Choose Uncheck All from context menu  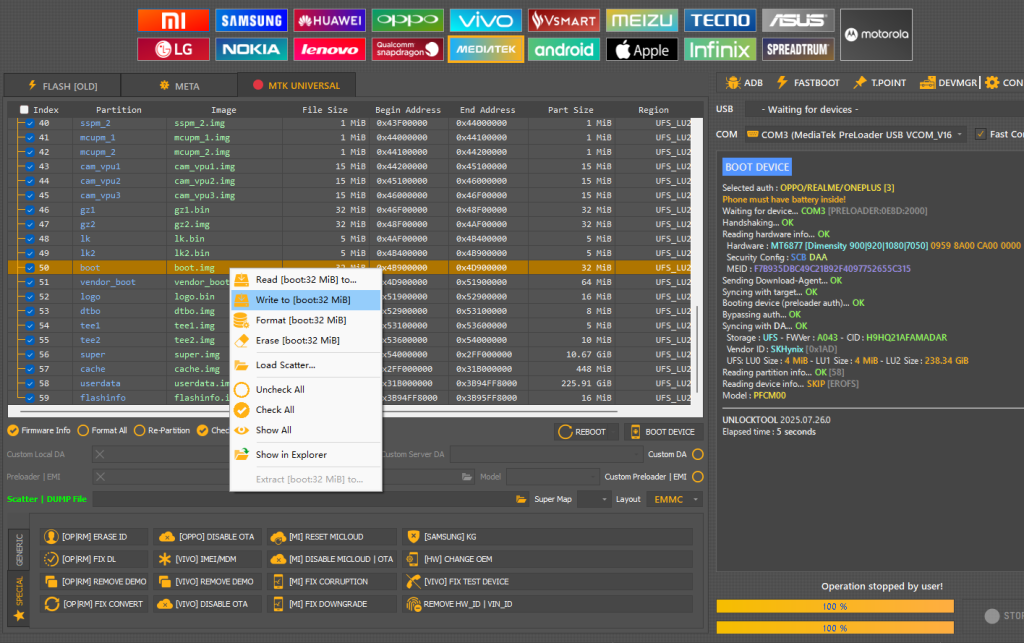coord(306,390)
